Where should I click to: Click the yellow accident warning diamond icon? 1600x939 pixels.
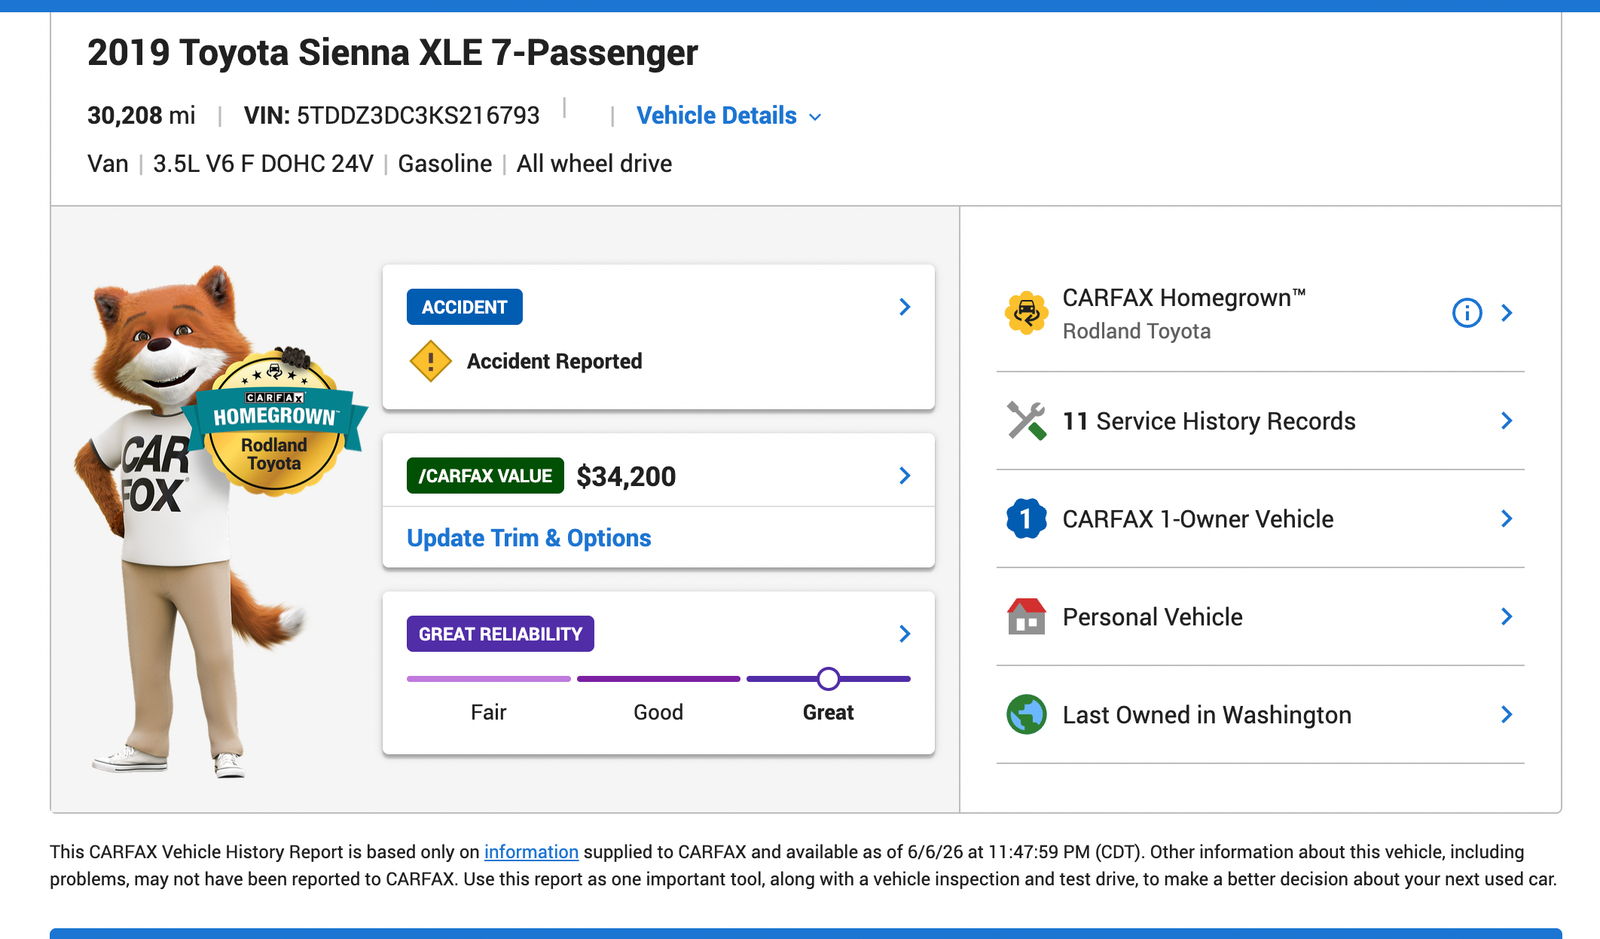coord(430,361)
